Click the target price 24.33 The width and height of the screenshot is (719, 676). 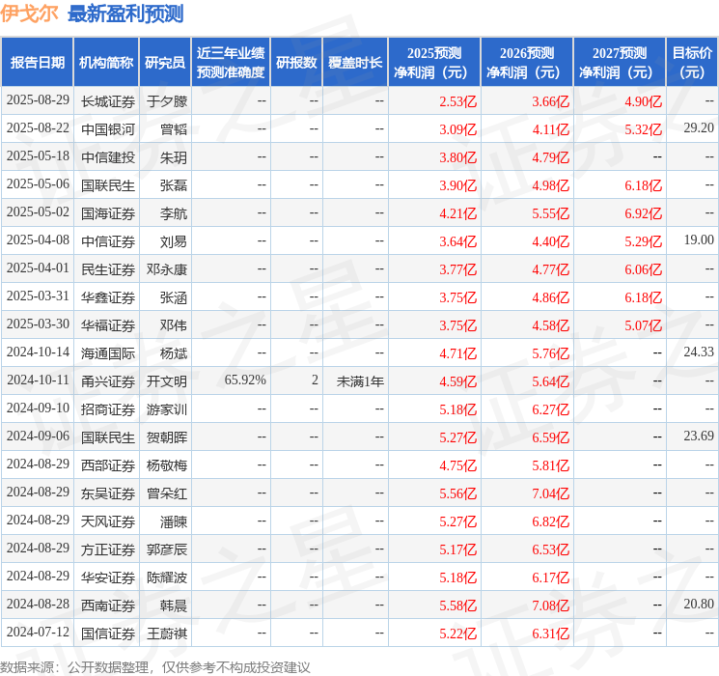point(698,352)
